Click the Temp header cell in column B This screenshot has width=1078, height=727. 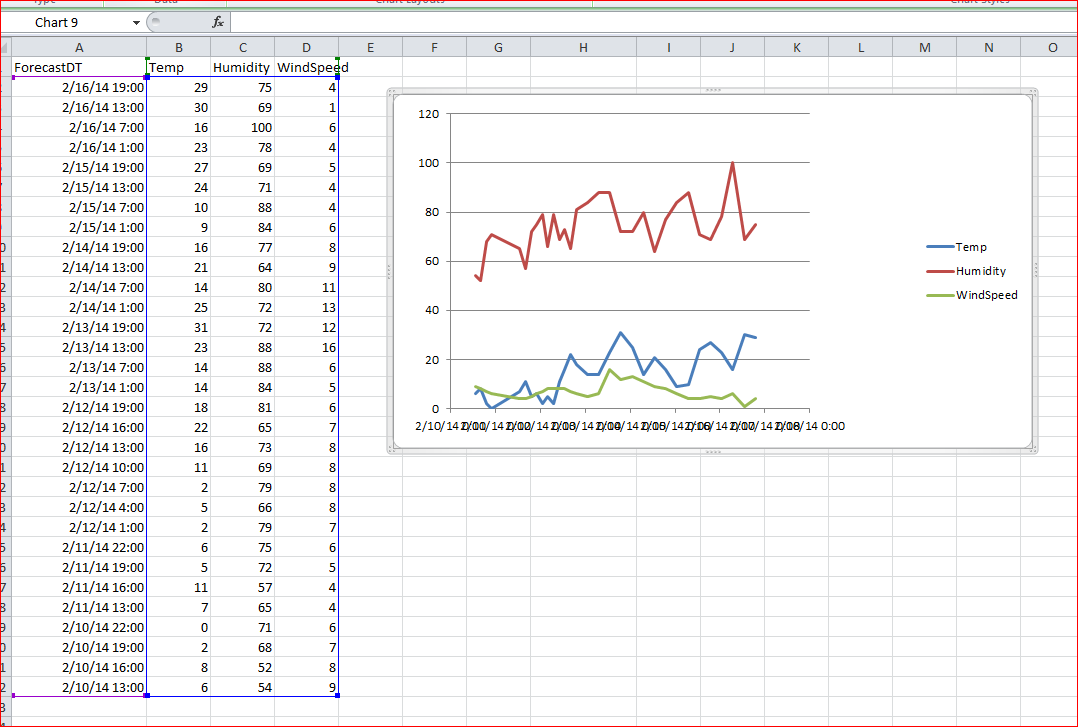(179, 67)
